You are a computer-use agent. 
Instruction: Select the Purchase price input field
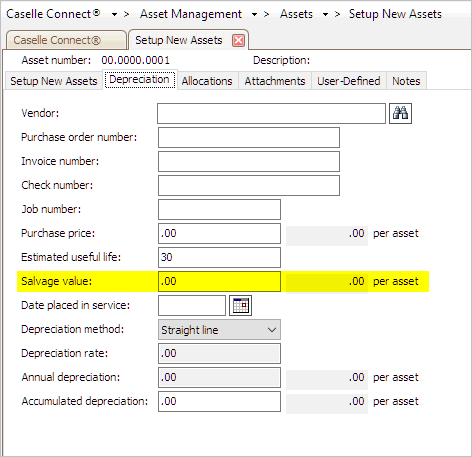pyautogui.click(x=219, y=233)
